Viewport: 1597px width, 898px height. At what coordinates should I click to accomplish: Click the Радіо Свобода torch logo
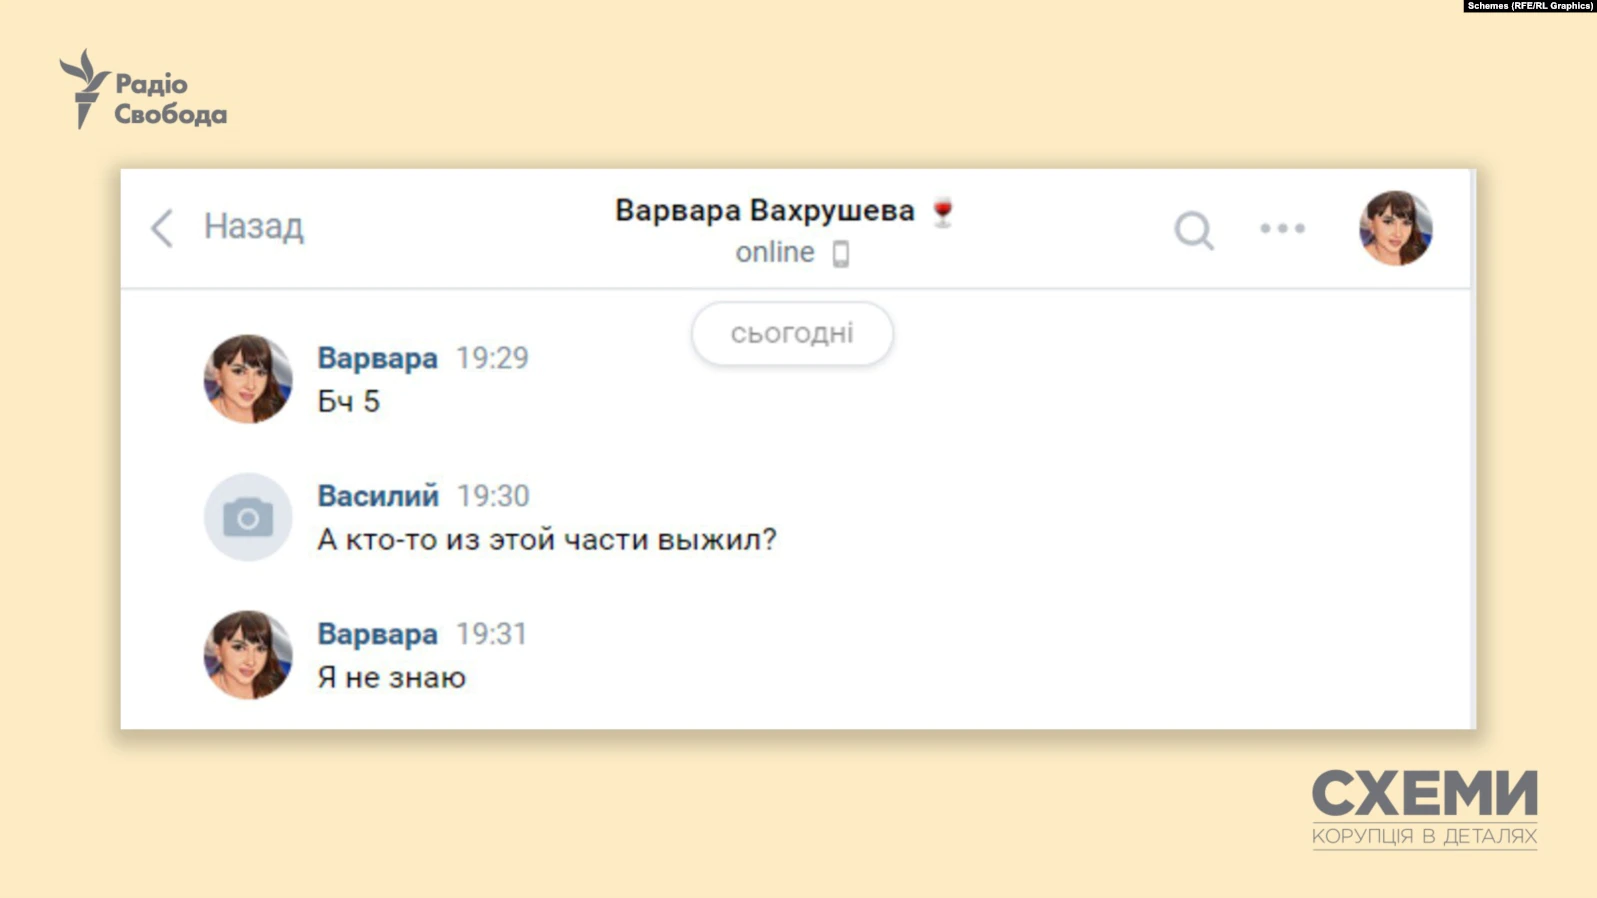[85, 89]
